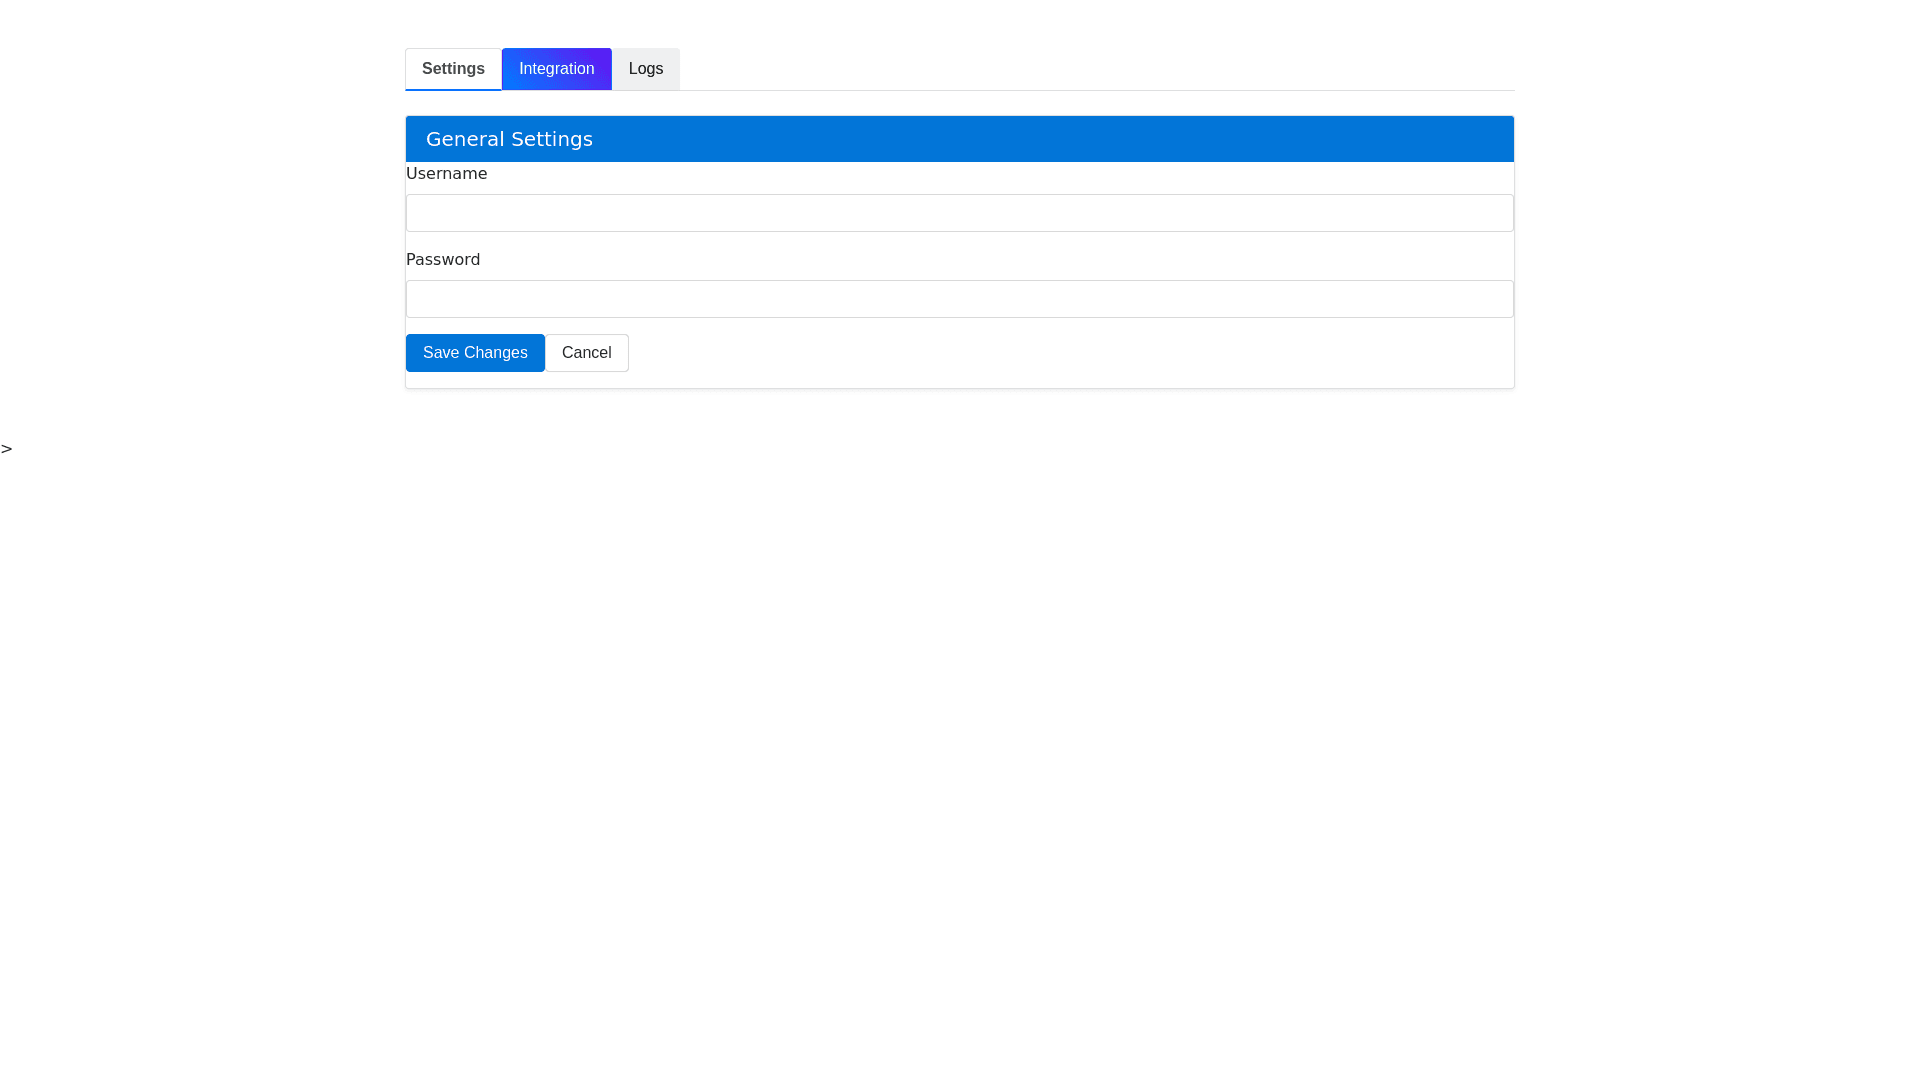Click the stray > character at left edge
The height and width of the screenshot is (1080, 1920).
pyautogui.click(x=7, y=449)
